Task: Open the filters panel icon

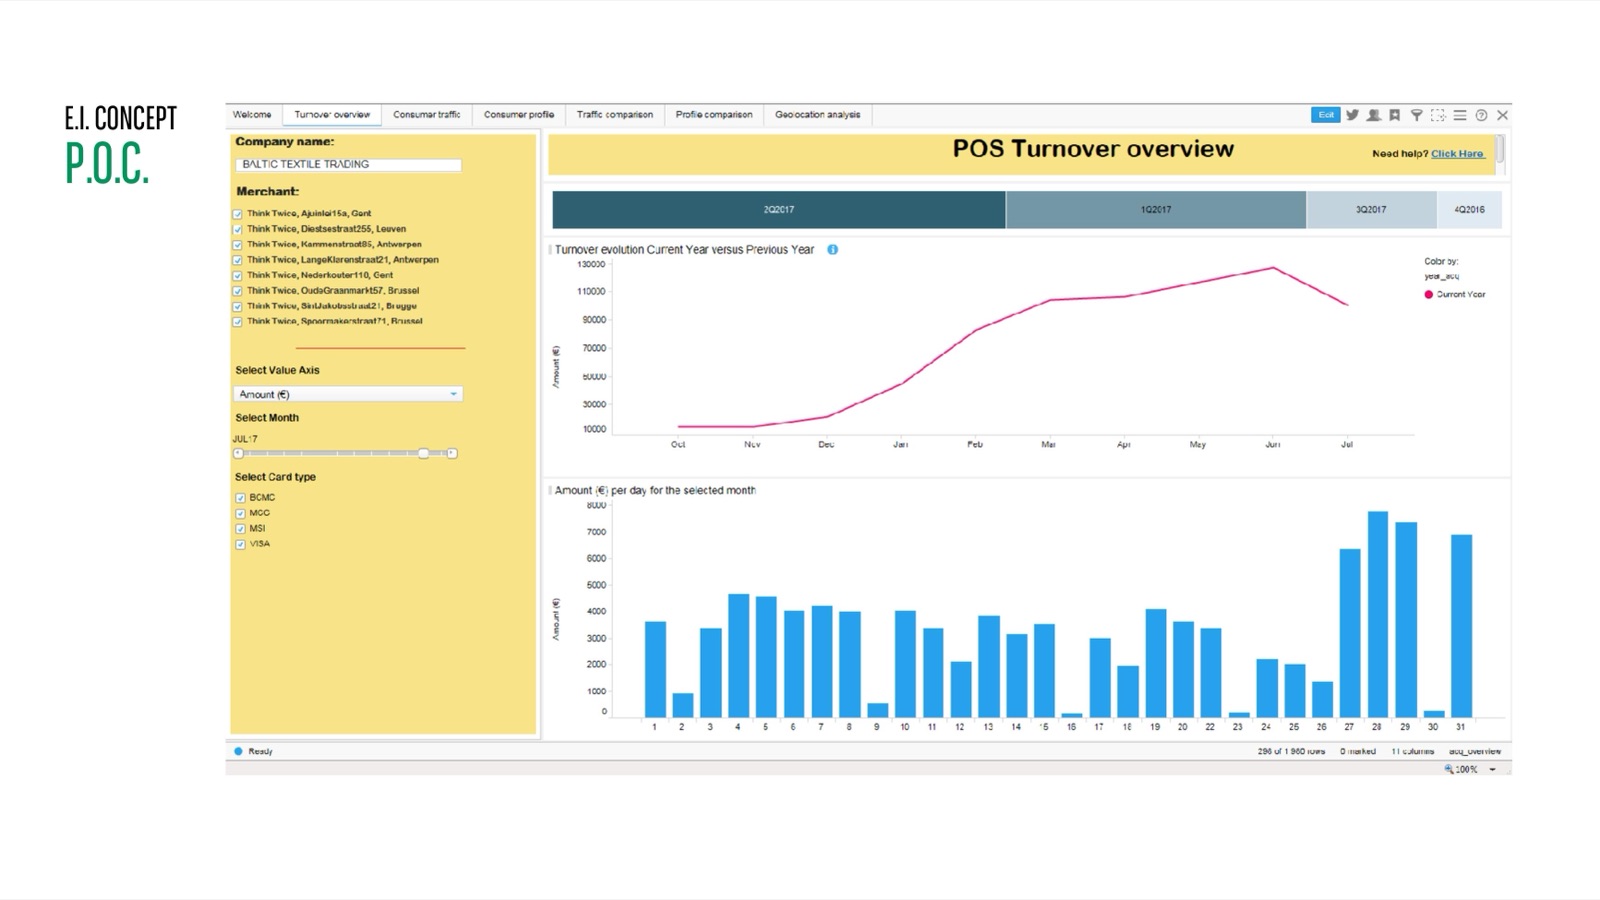Action: pyautogui.click(x=1416, y=115)
